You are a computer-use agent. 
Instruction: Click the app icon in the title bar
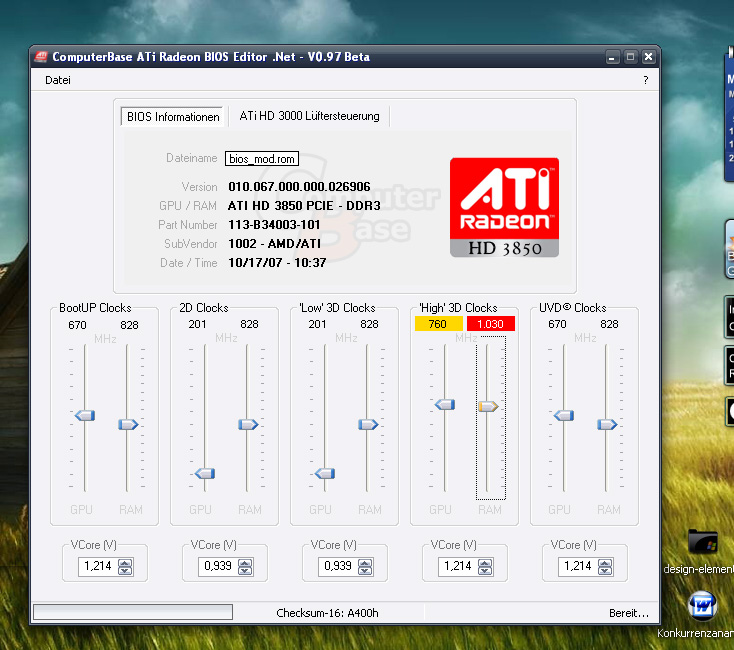tap(41, 57)
